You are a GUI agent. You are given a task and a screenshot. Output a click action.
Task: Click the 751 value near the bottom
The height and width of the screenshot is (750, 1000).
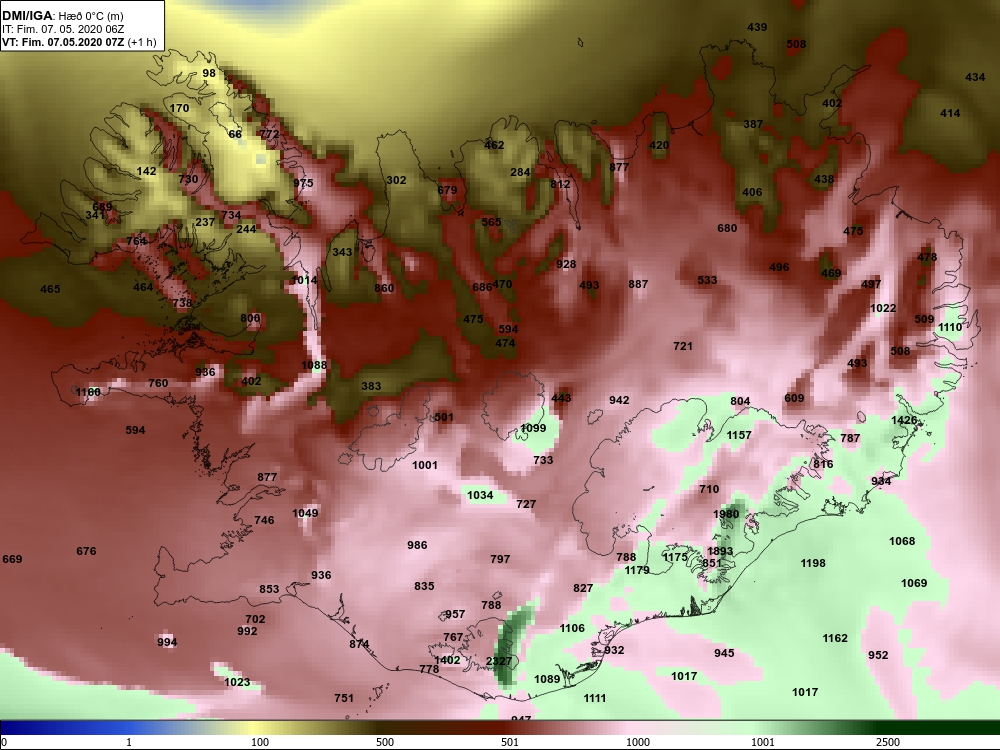click(344, 698)
